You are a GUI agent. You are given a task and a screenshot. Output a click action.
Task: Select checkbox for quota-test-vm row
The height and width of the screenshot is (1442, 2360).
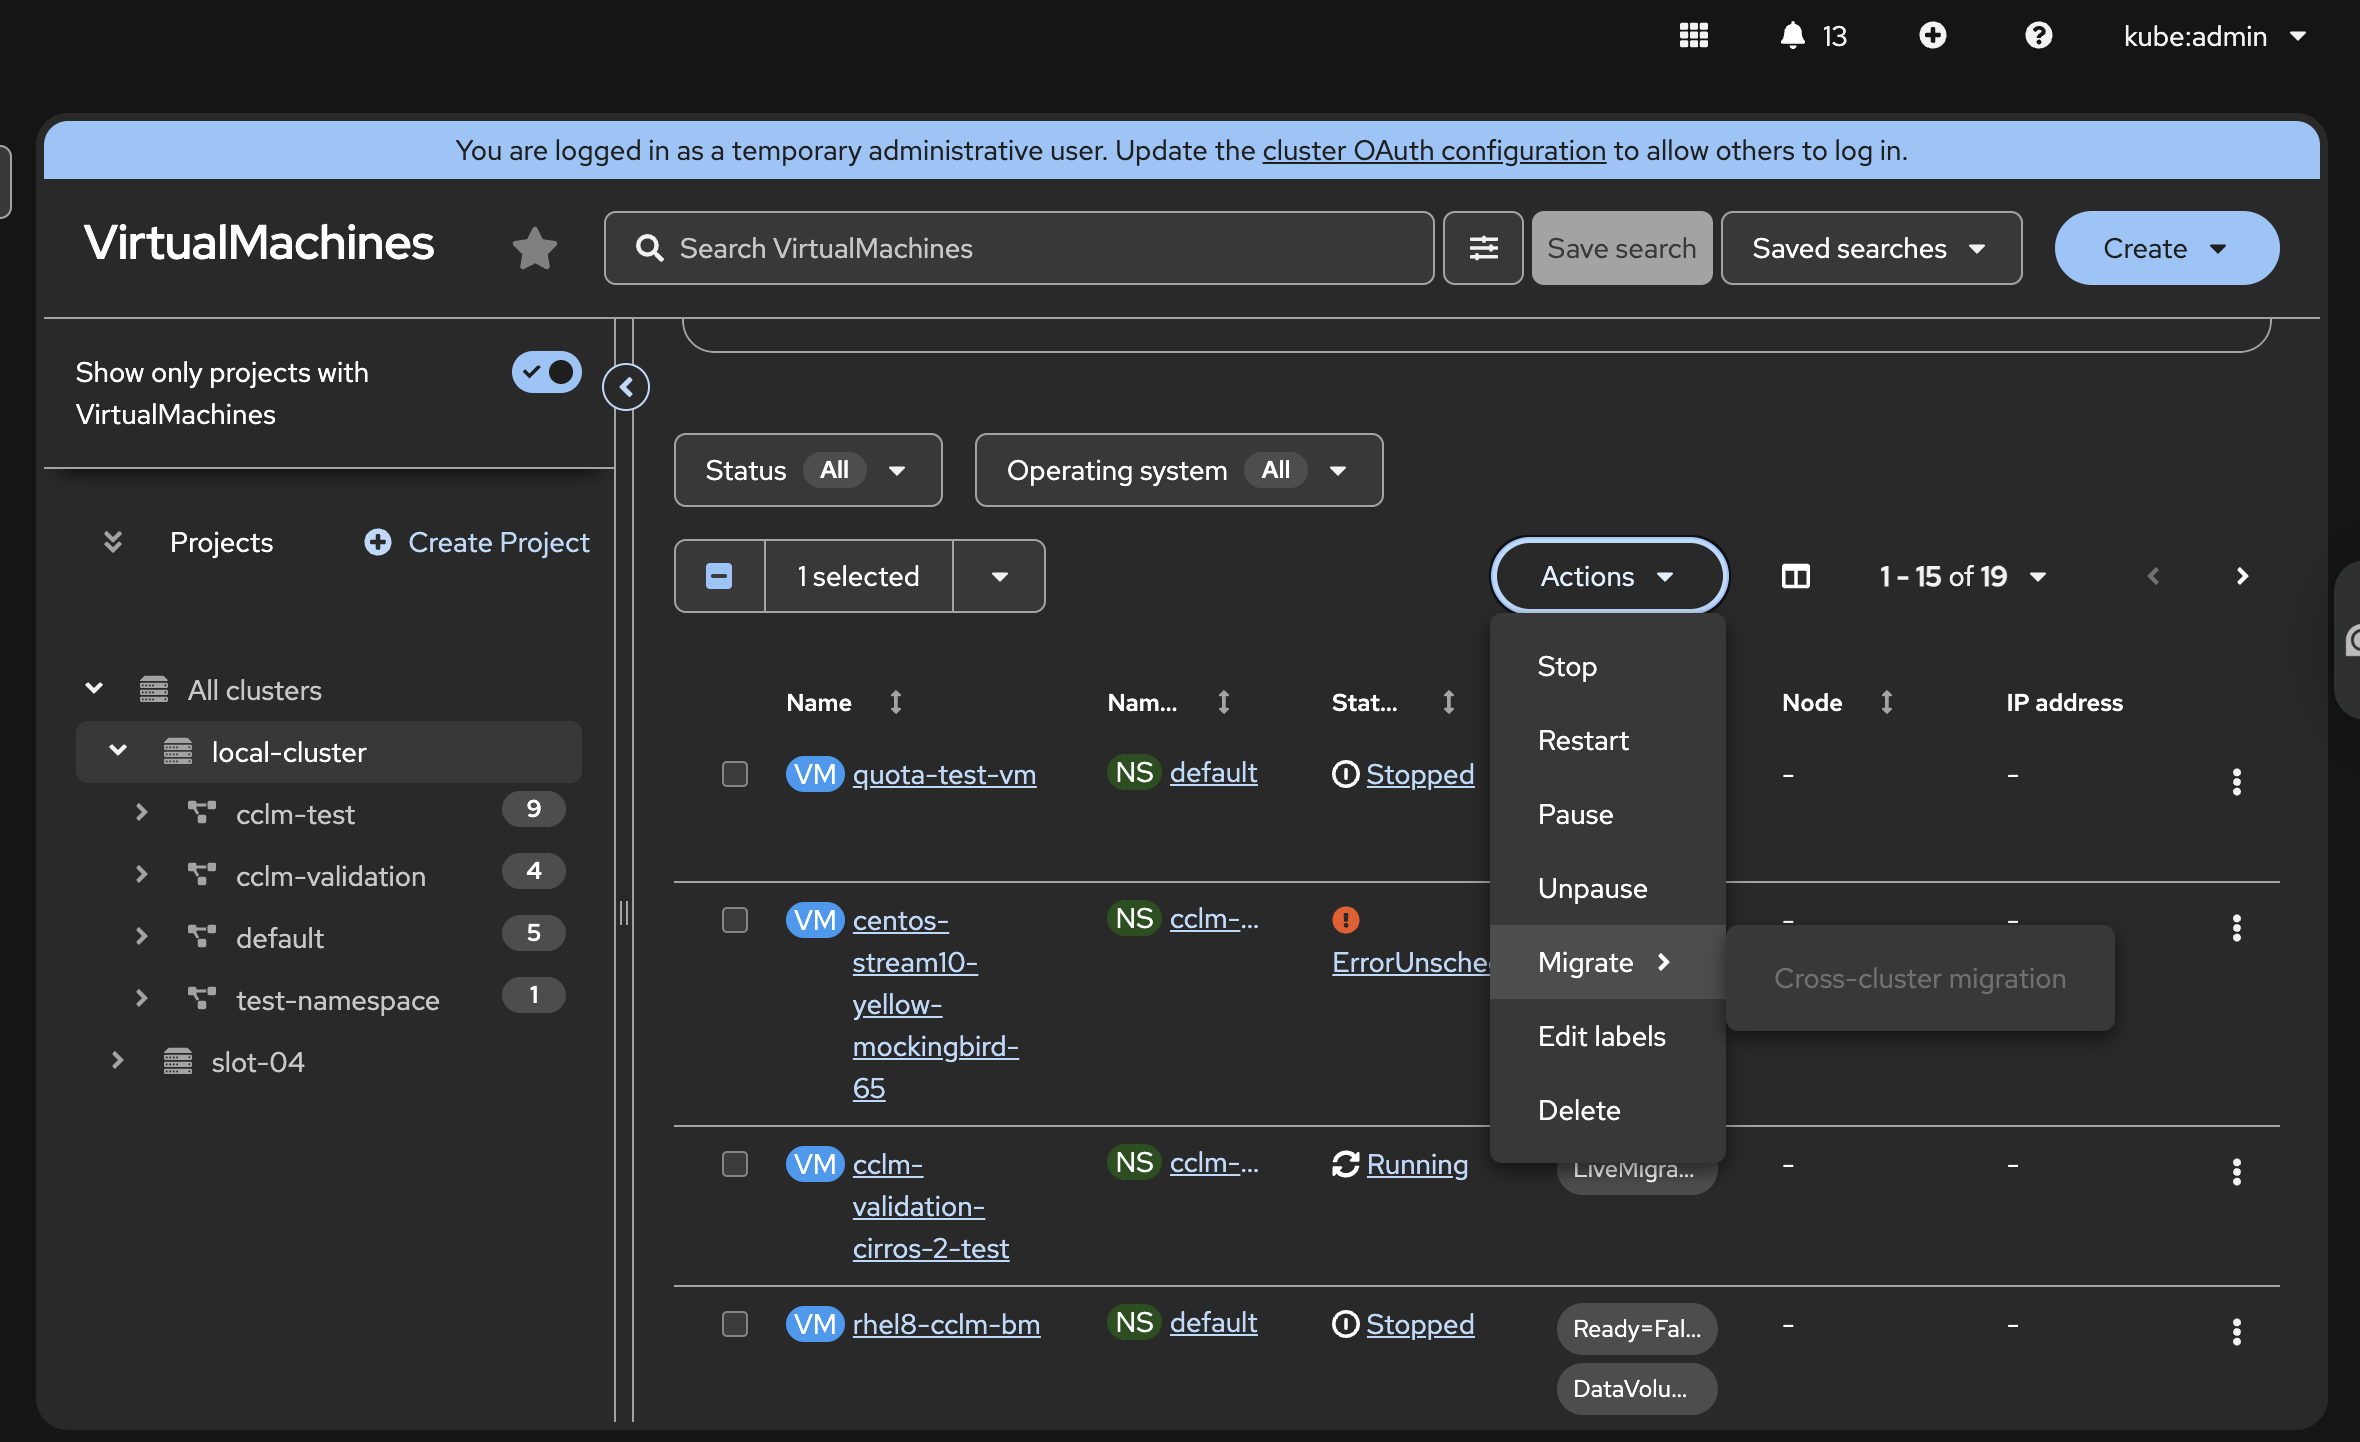click(735, 774)
